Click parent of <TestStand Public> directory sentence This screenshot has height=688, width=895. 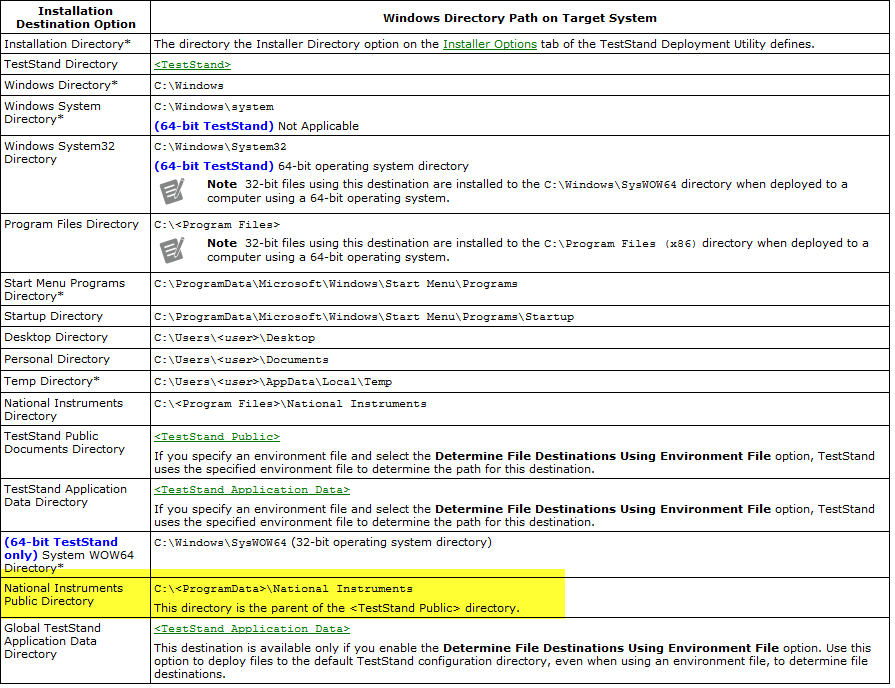click(x=337, y=609)
